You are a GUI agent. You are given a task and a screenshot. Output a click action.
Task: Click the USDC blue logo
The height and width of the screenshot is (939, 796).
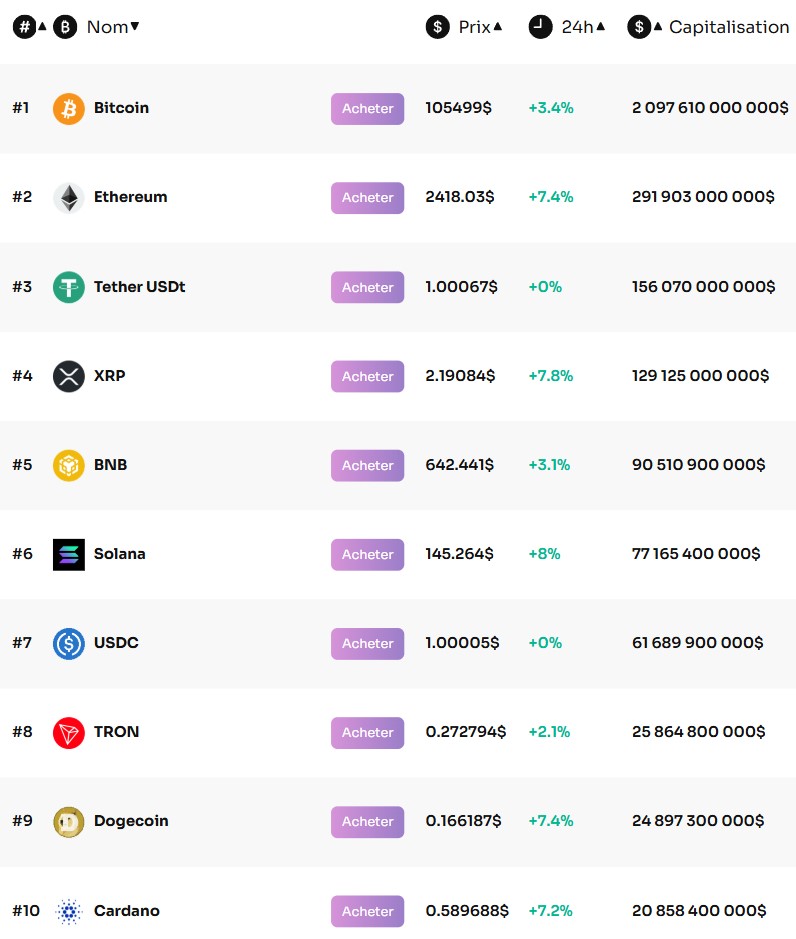click(67, 643)
